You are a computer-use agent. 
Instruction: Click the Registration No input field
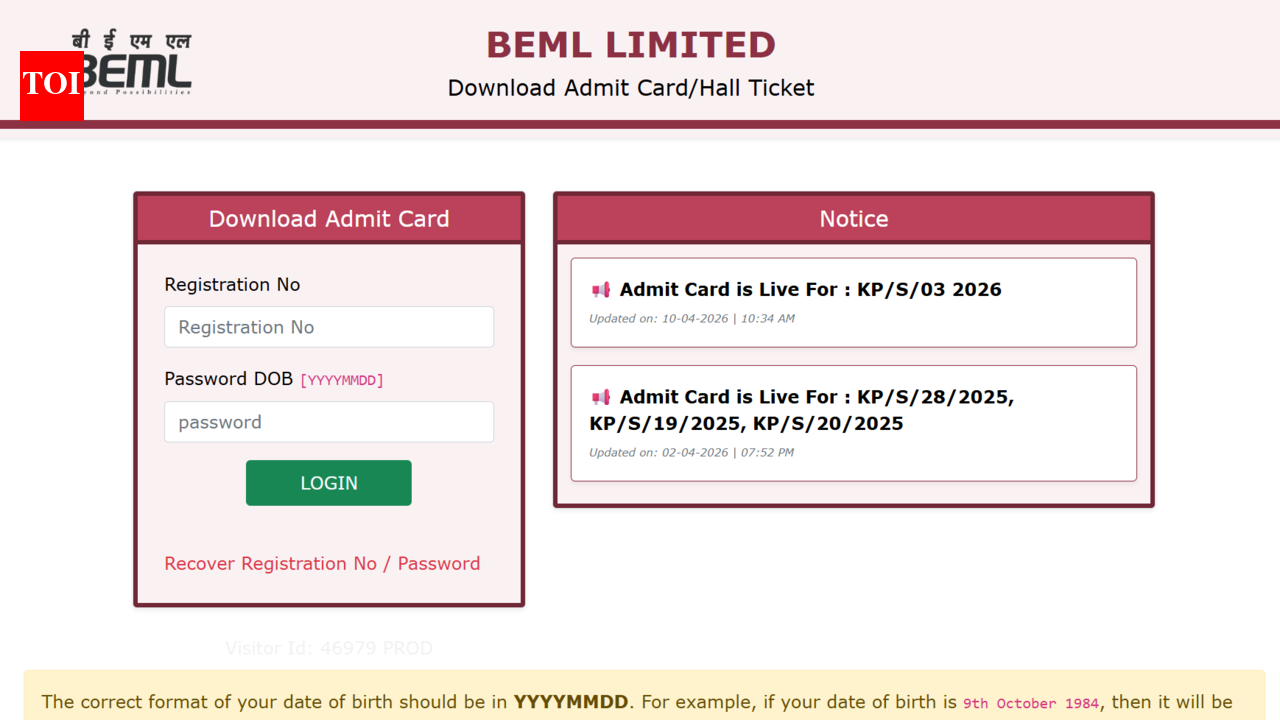pyautogui.click(x=328, y=327)
